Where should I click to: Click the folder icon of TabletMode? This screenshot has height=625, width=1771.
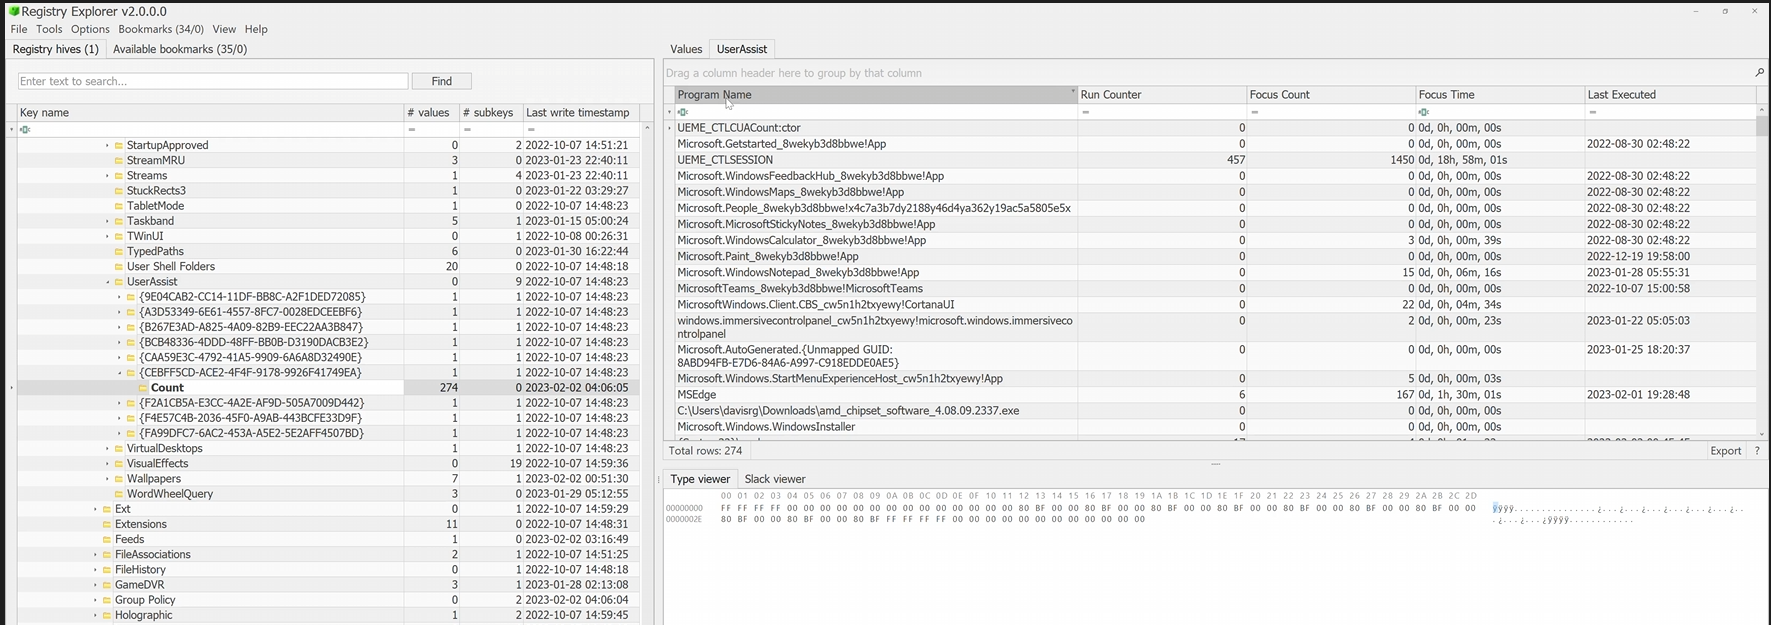click(x=119, y=206)
